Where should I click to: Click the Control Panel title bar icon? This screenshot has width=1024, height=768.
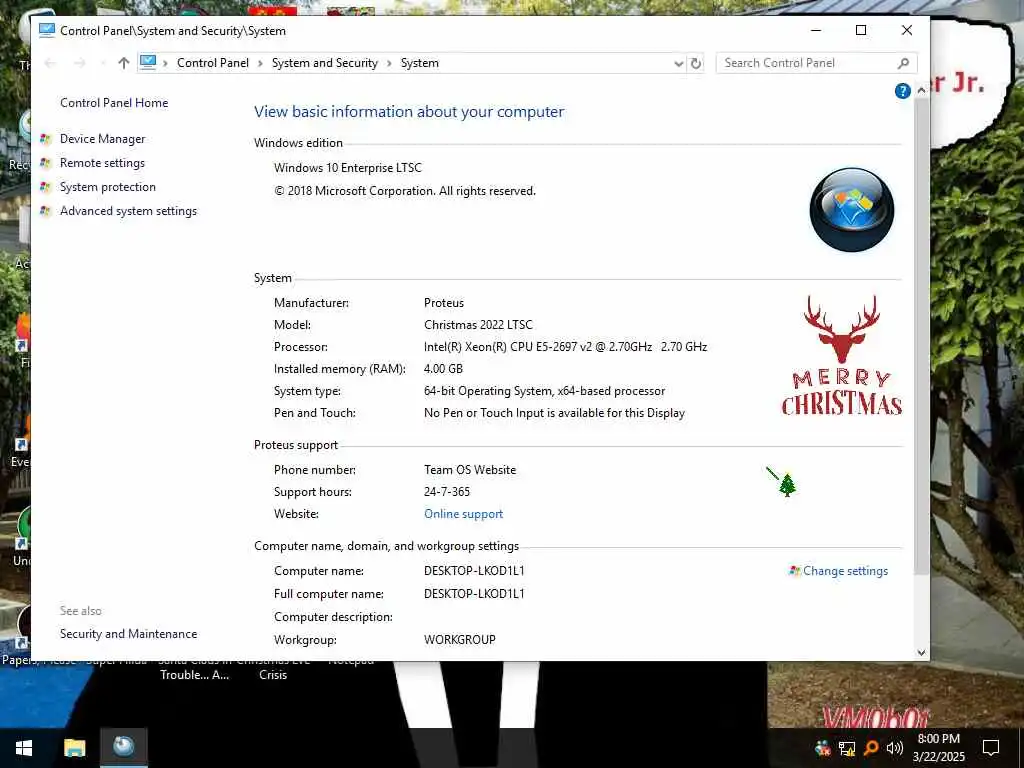pyautogui.click(x=46, y=31)
